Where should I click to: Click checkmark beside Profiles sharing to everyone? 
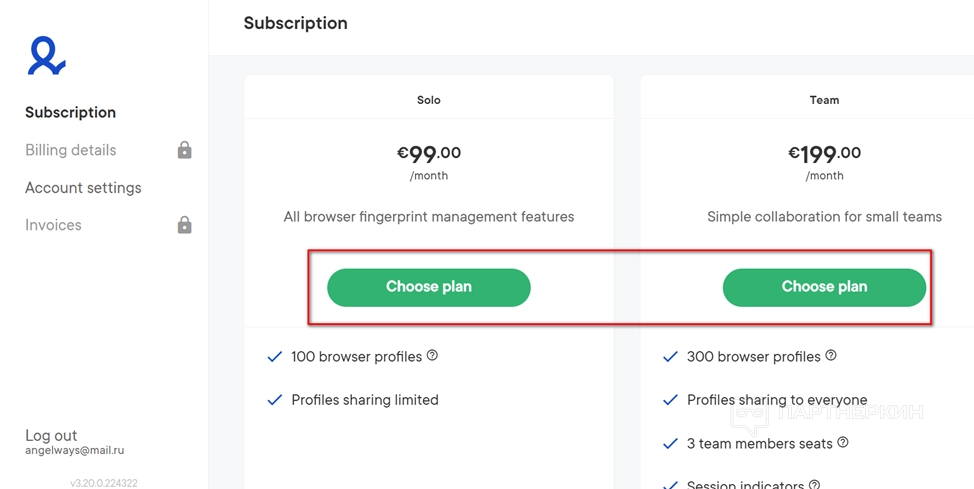coord(671,400)
